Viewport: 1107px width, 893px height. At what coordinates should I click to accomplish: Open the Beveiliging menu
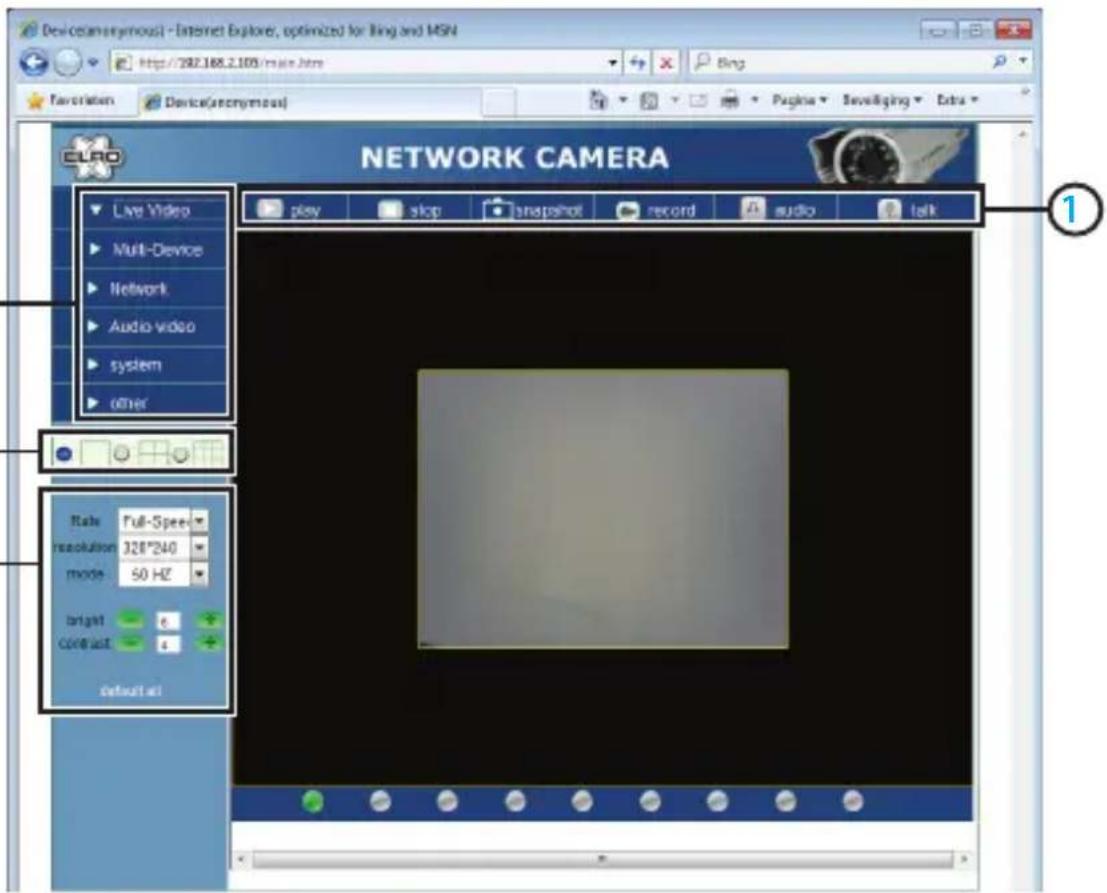coord(882,100)
